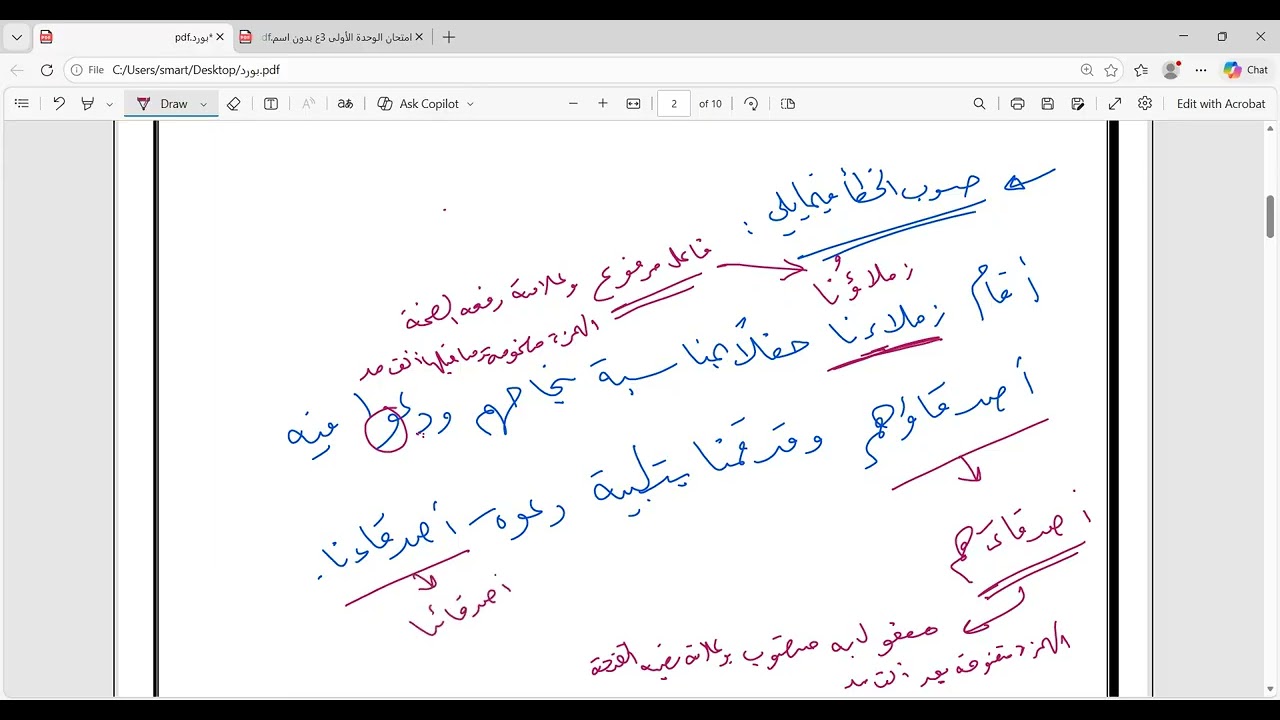The image size is (1280, 720).
Task: Open PDF viewer settings gear
Action: point(1145,104)
